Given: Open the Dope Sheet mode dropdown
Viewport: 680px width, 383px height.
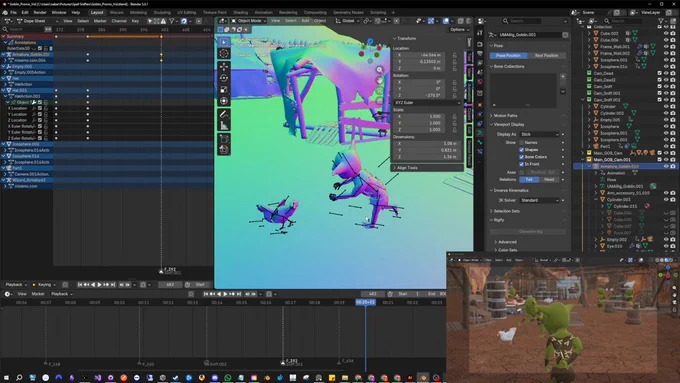Looking at the screenshot, I should (37, 21).
